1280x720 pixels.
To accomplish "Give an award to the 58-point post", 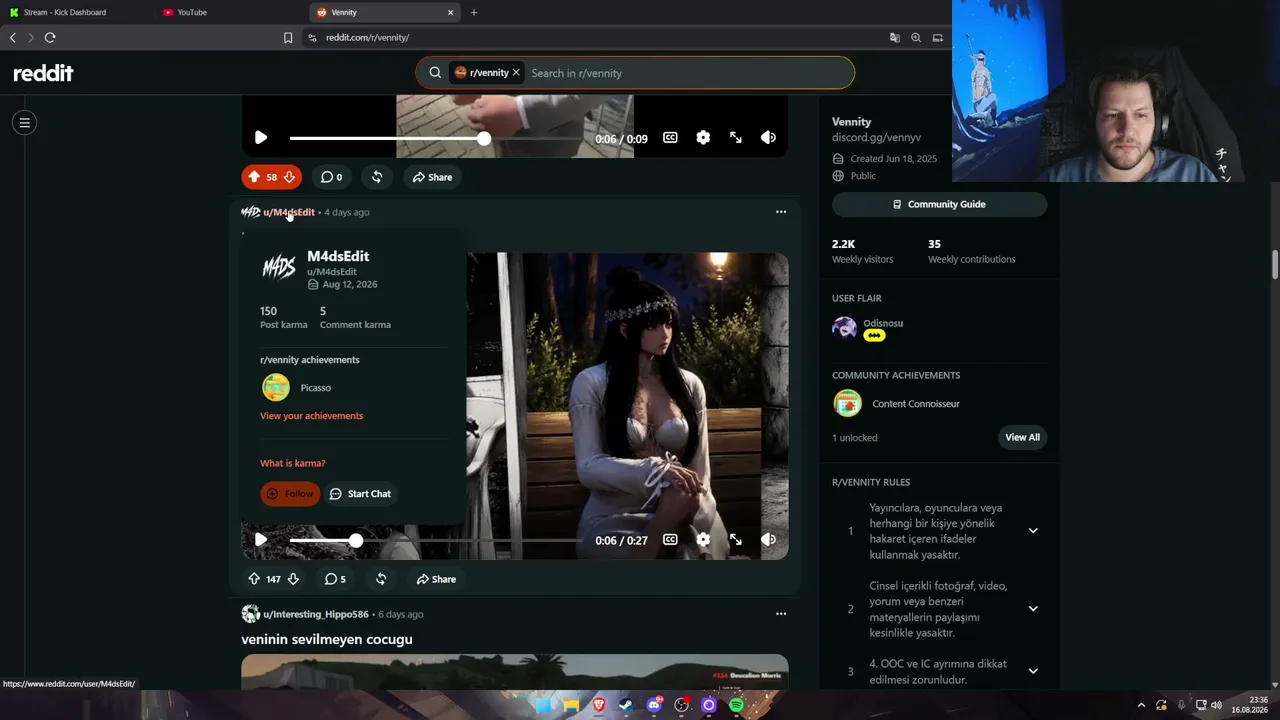I will 377,177.
